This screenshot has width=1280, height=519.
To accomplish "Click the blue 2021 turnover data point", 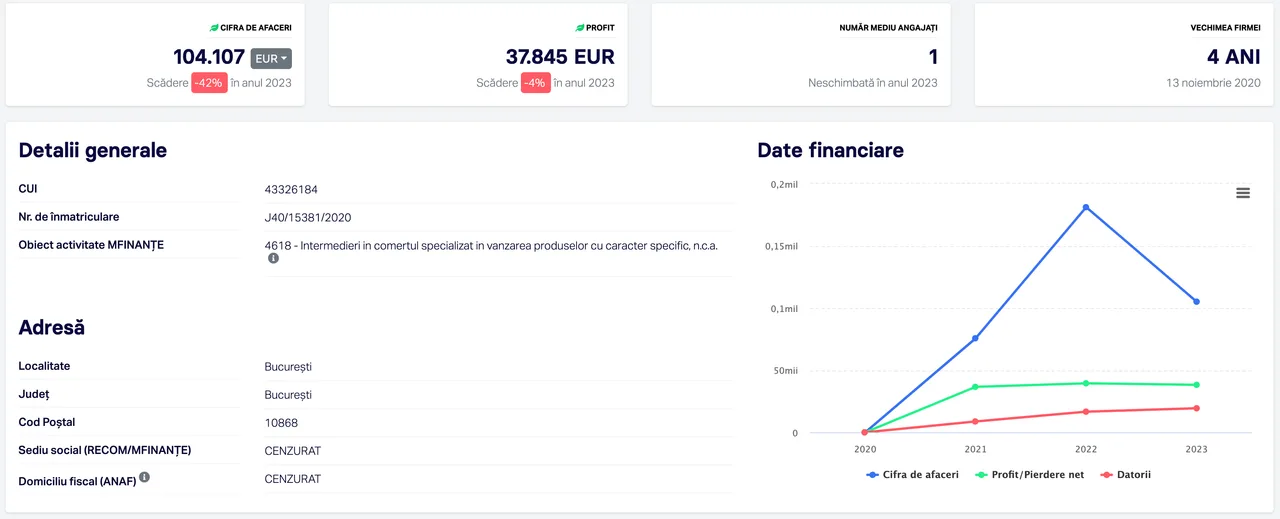I will 975,338.
